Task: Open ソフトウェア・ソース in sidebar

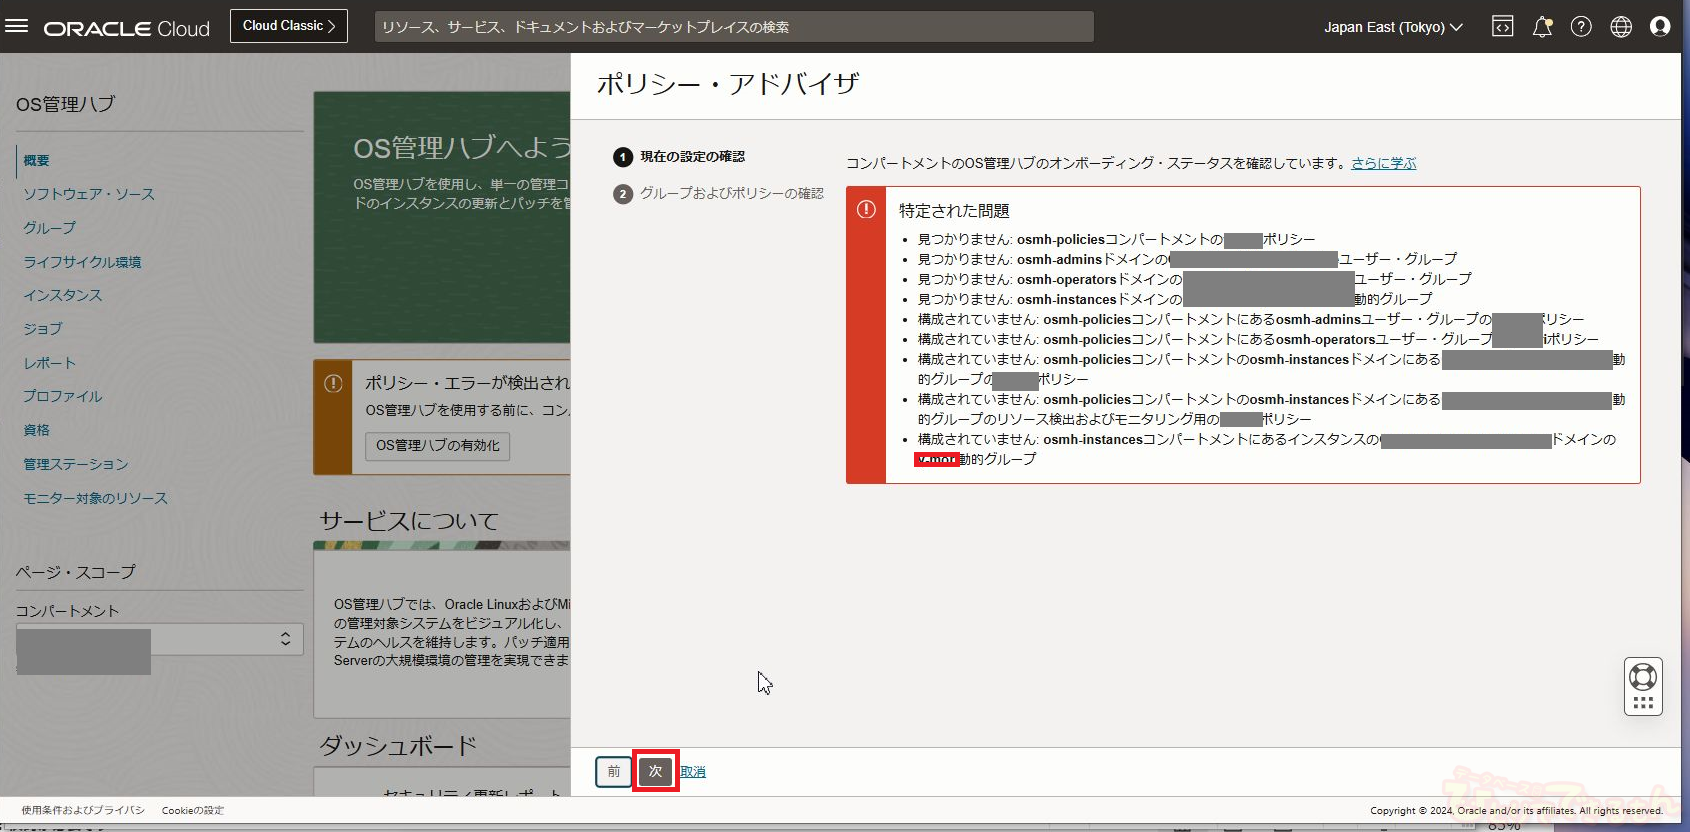Action: point(89,194)
